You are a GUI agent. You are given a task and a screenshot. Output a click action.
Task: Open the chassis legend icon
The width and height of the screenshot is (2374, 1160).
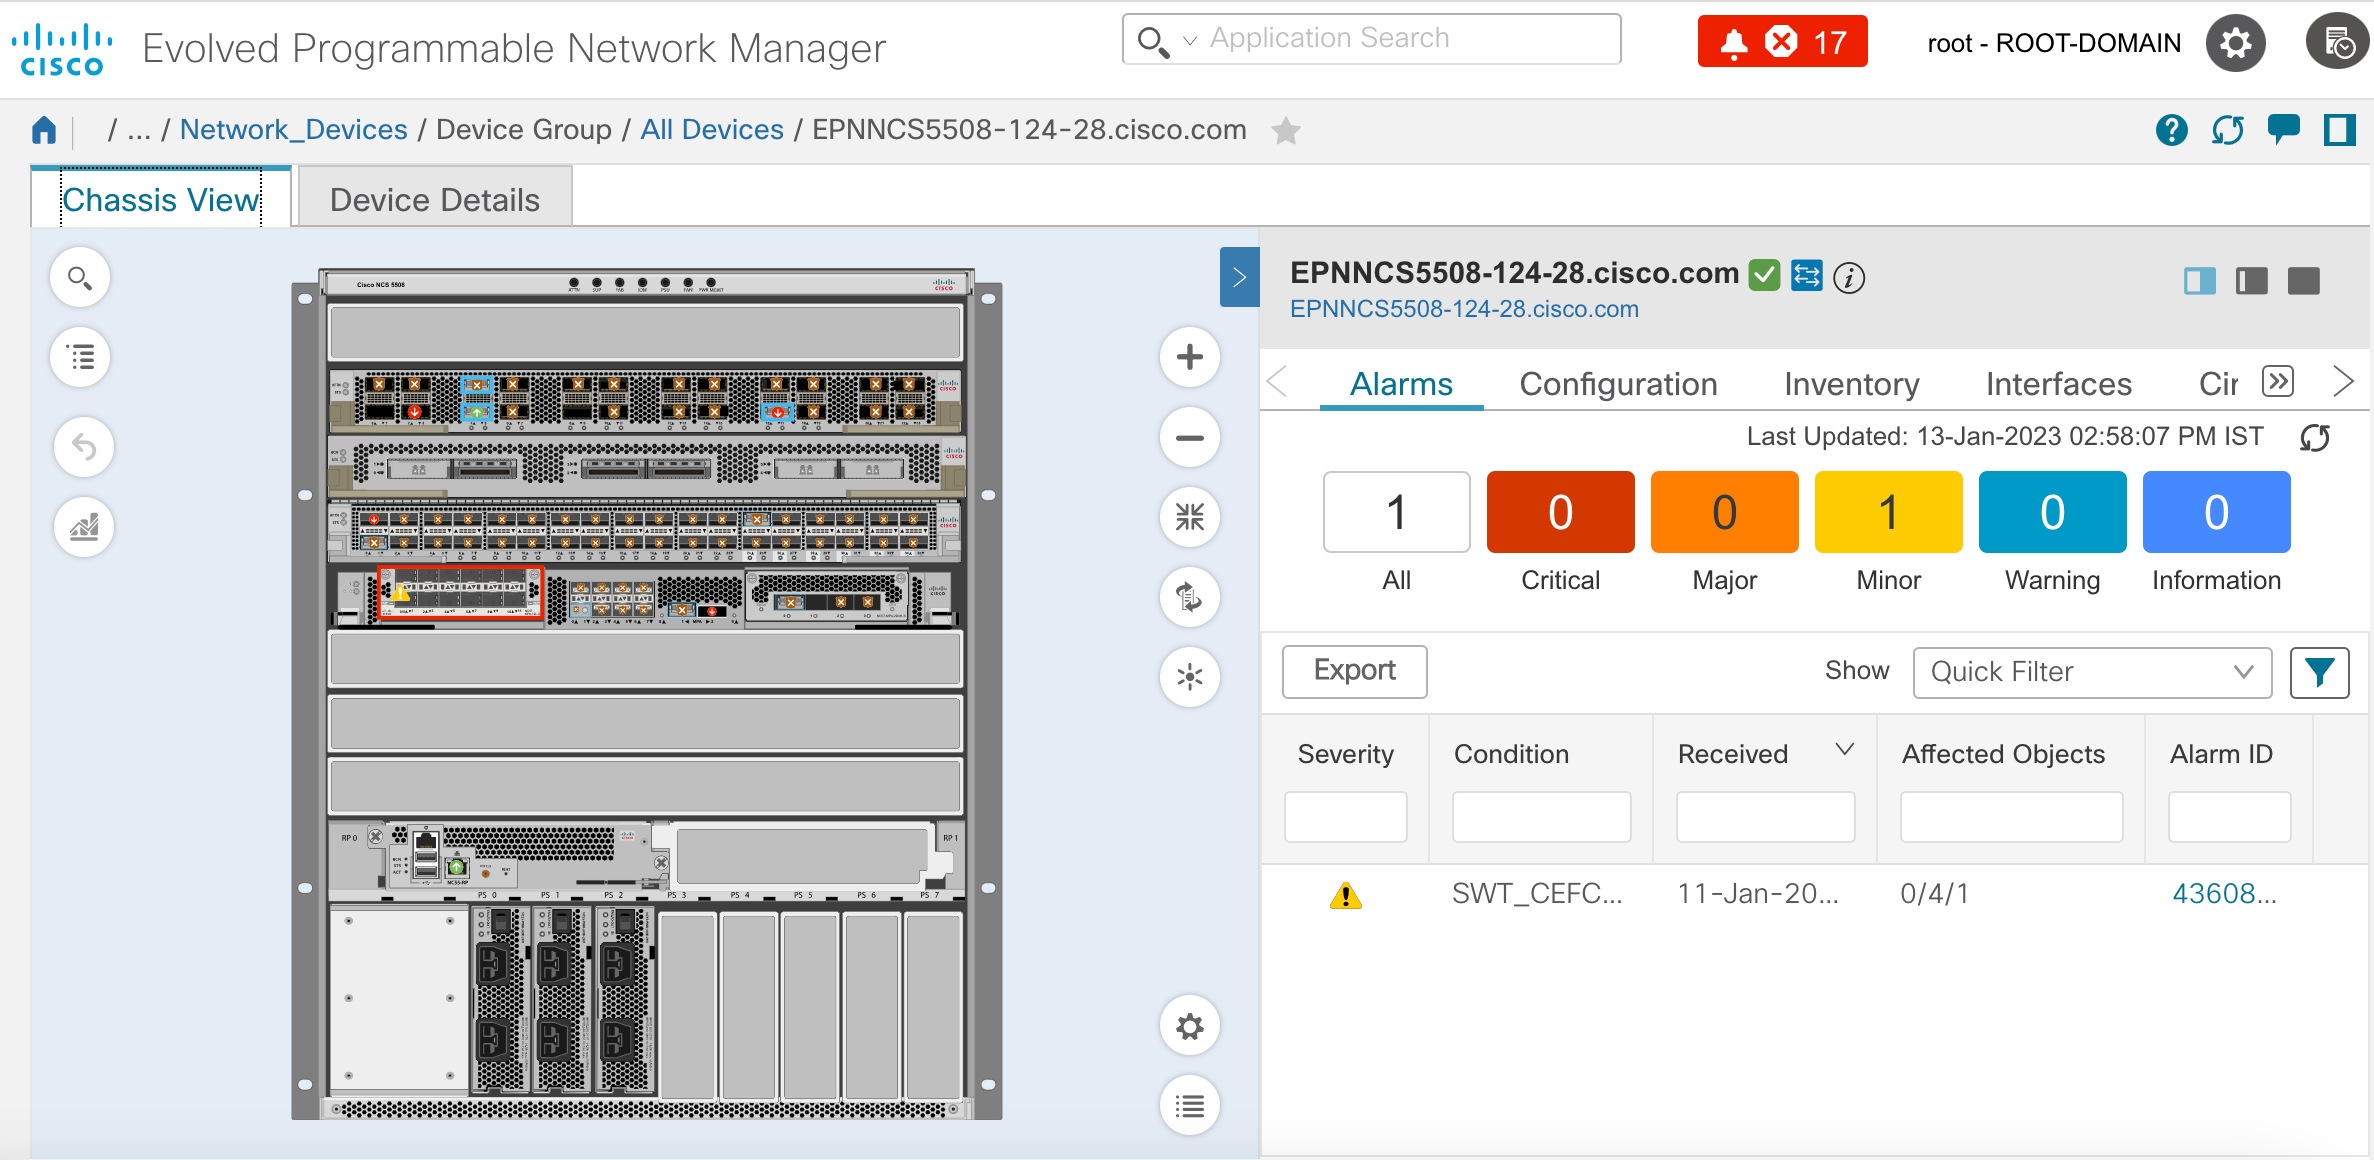pyautogui.click(x=80, y=356)
